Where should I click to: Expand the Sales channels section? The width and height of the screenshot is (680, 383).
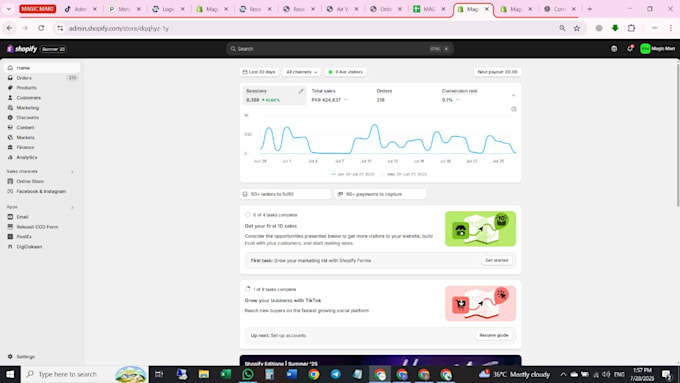pos(72,172)
